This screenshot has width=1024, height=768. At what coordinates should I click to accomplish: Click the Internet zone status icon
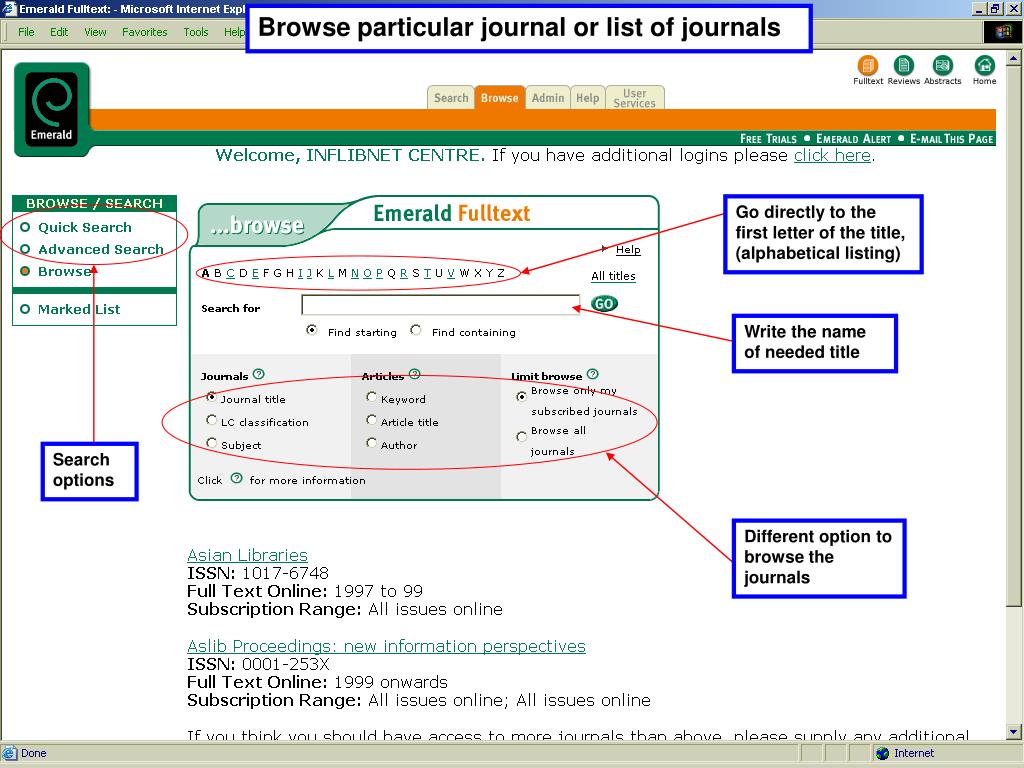(882, 753)
